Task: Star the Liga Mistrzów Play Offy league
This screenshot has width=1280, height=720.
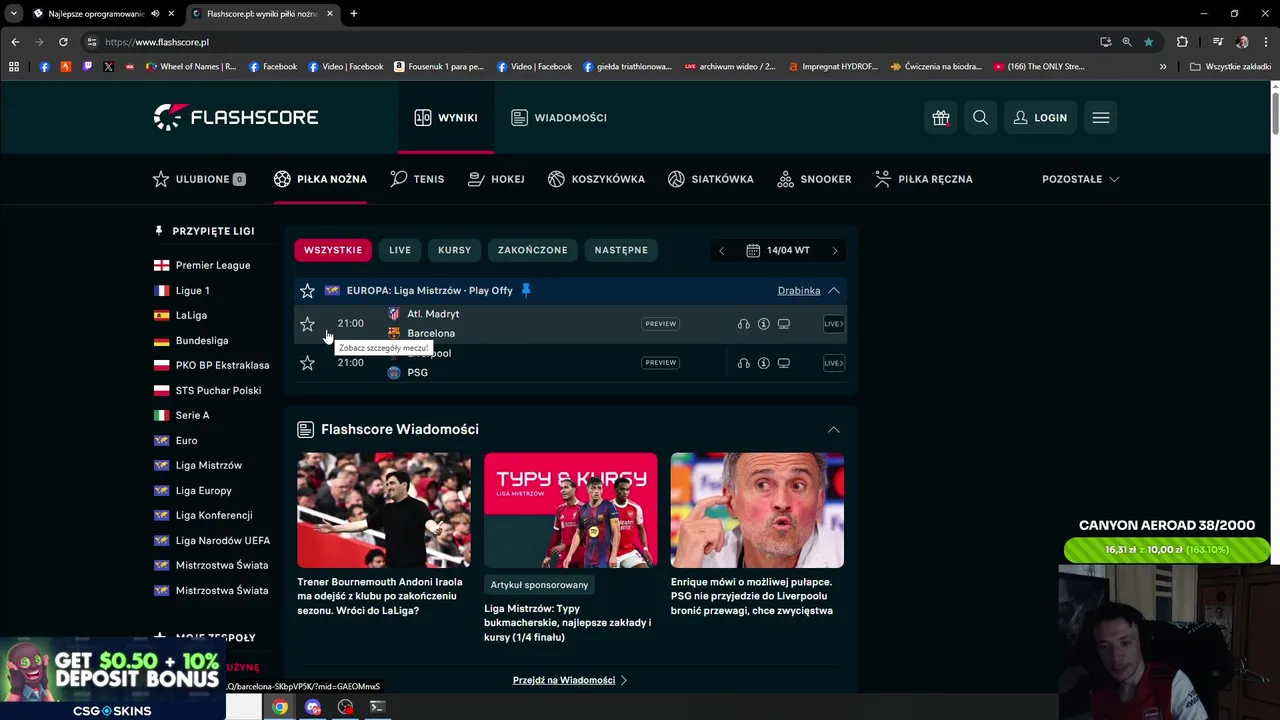Action: tap(307, 291)
